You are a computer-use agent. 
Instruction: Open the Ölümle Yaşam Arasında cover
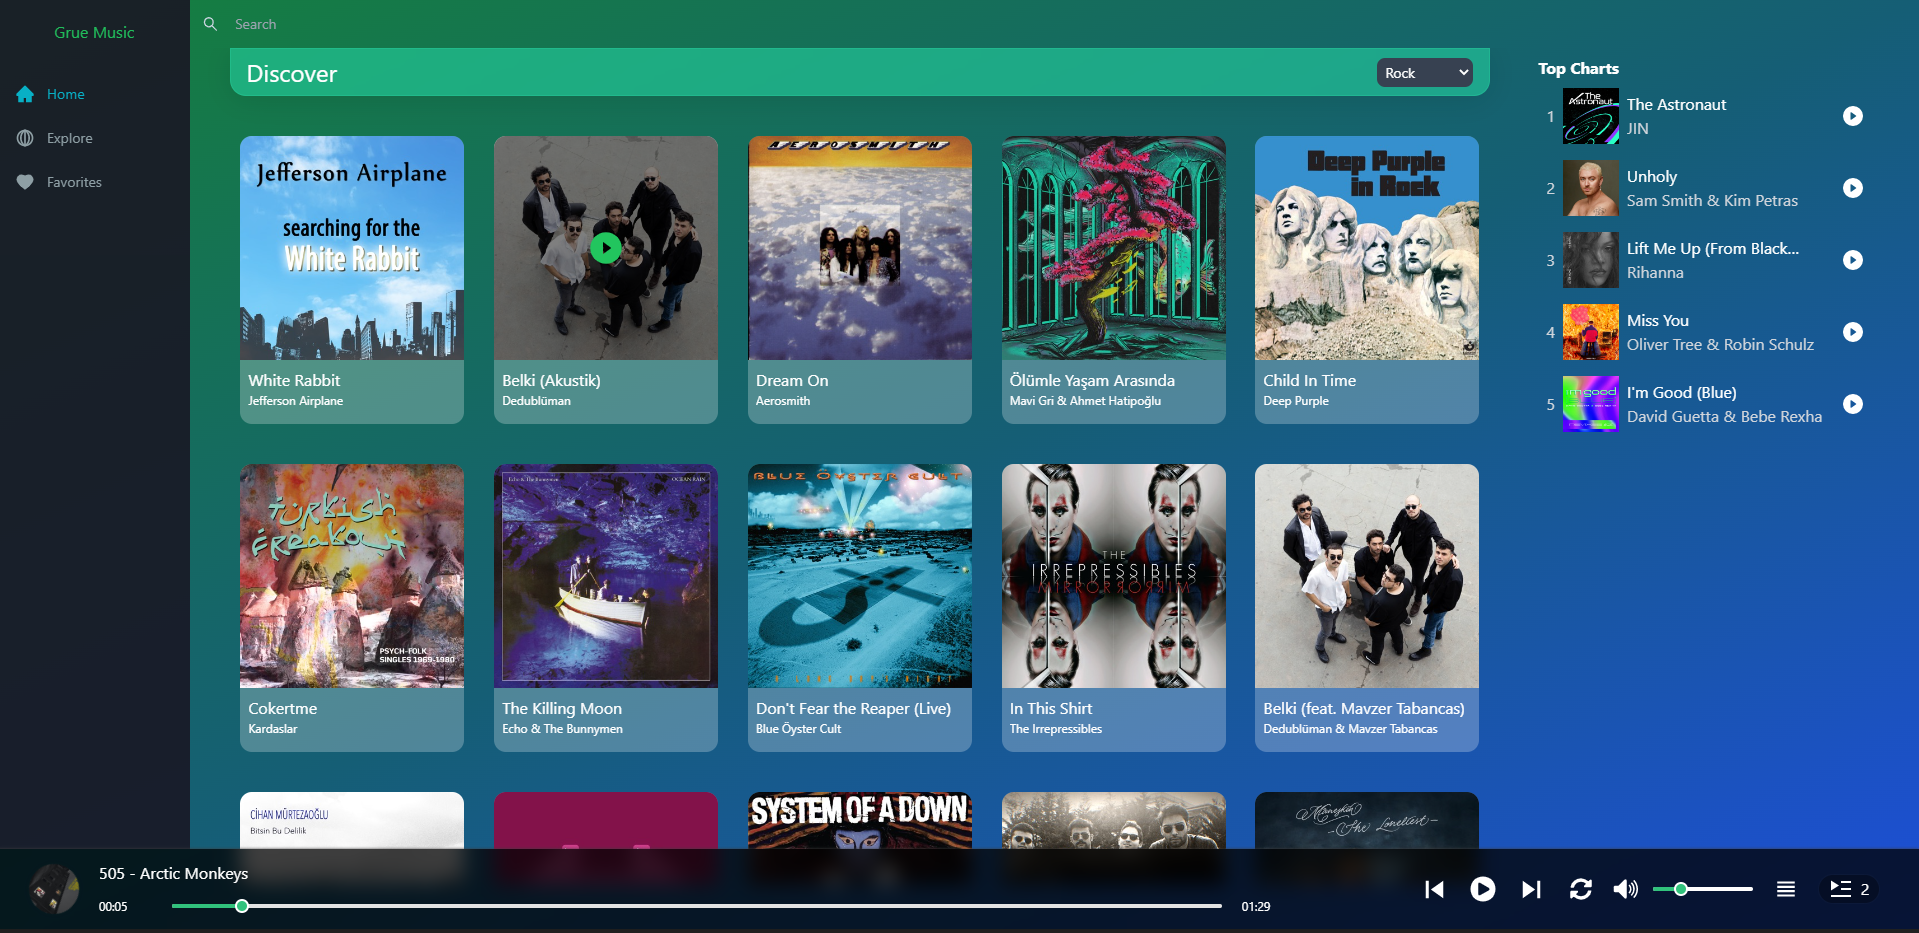[x=1114, y=248]
